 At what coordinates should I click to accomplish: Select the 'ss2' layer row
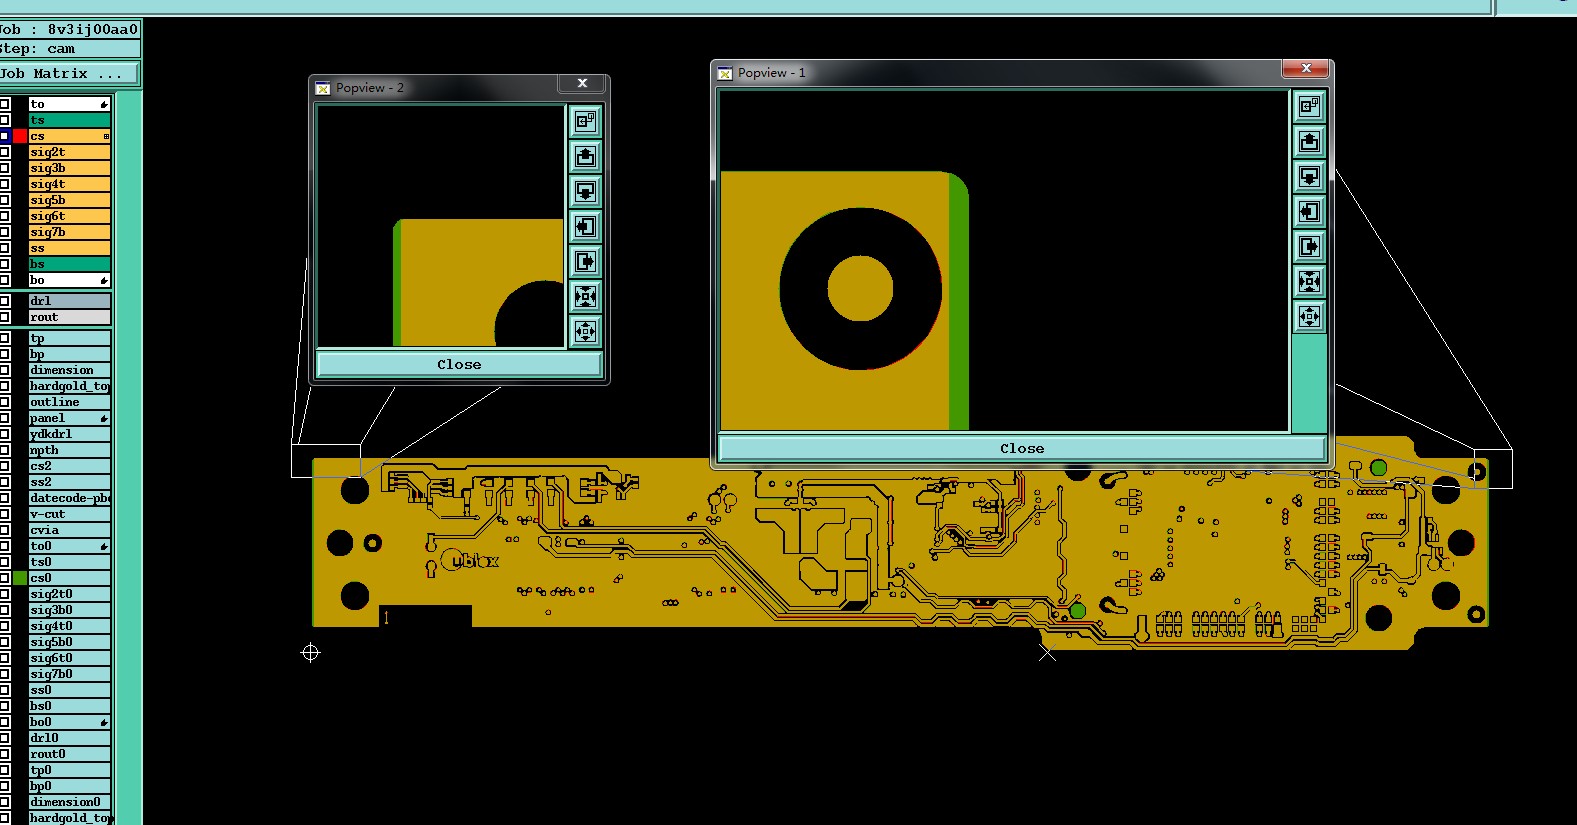pyautogui.click(x=69, y=482)
